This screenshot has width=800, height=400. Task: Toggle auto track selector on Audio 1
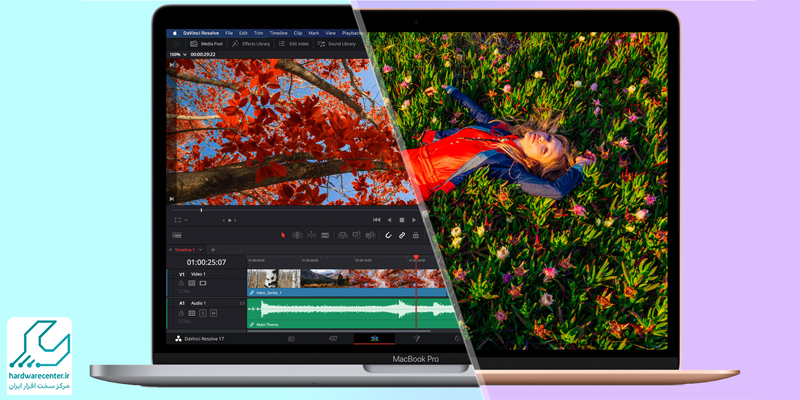192,313
